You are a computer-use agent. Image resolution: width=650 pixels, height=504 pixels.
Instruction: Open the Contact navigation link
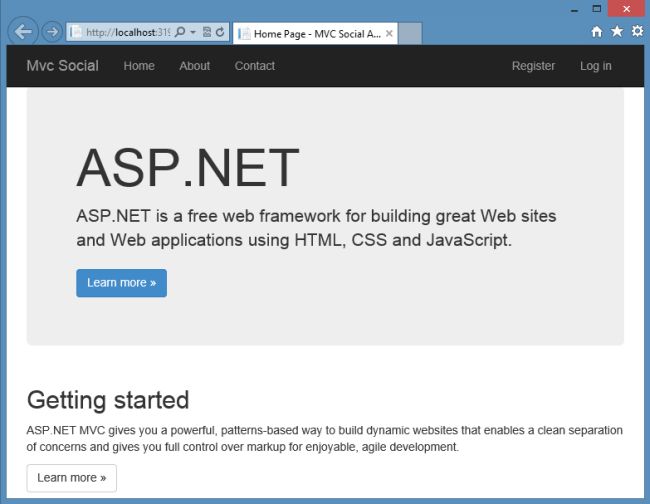pyautogui.click(x=255, y=66)
